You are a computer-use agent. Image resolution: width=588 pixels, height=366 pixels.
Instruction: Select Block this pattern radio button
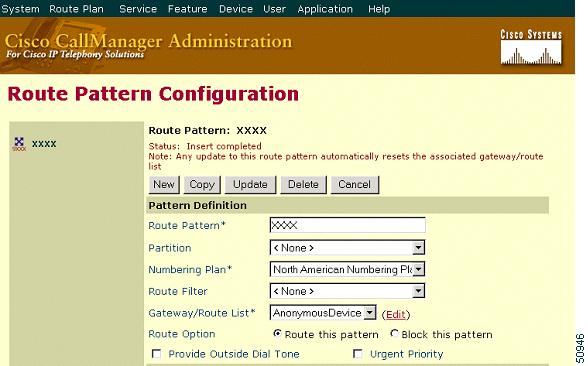tap(394, 333)
